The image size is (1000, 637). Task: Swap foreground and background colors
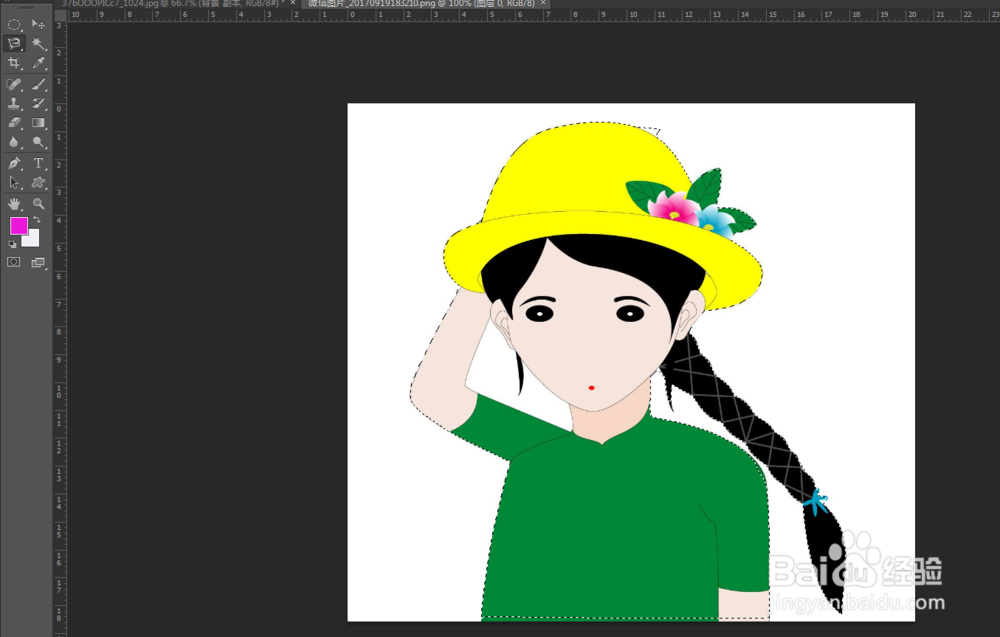(x=37, y=220)
